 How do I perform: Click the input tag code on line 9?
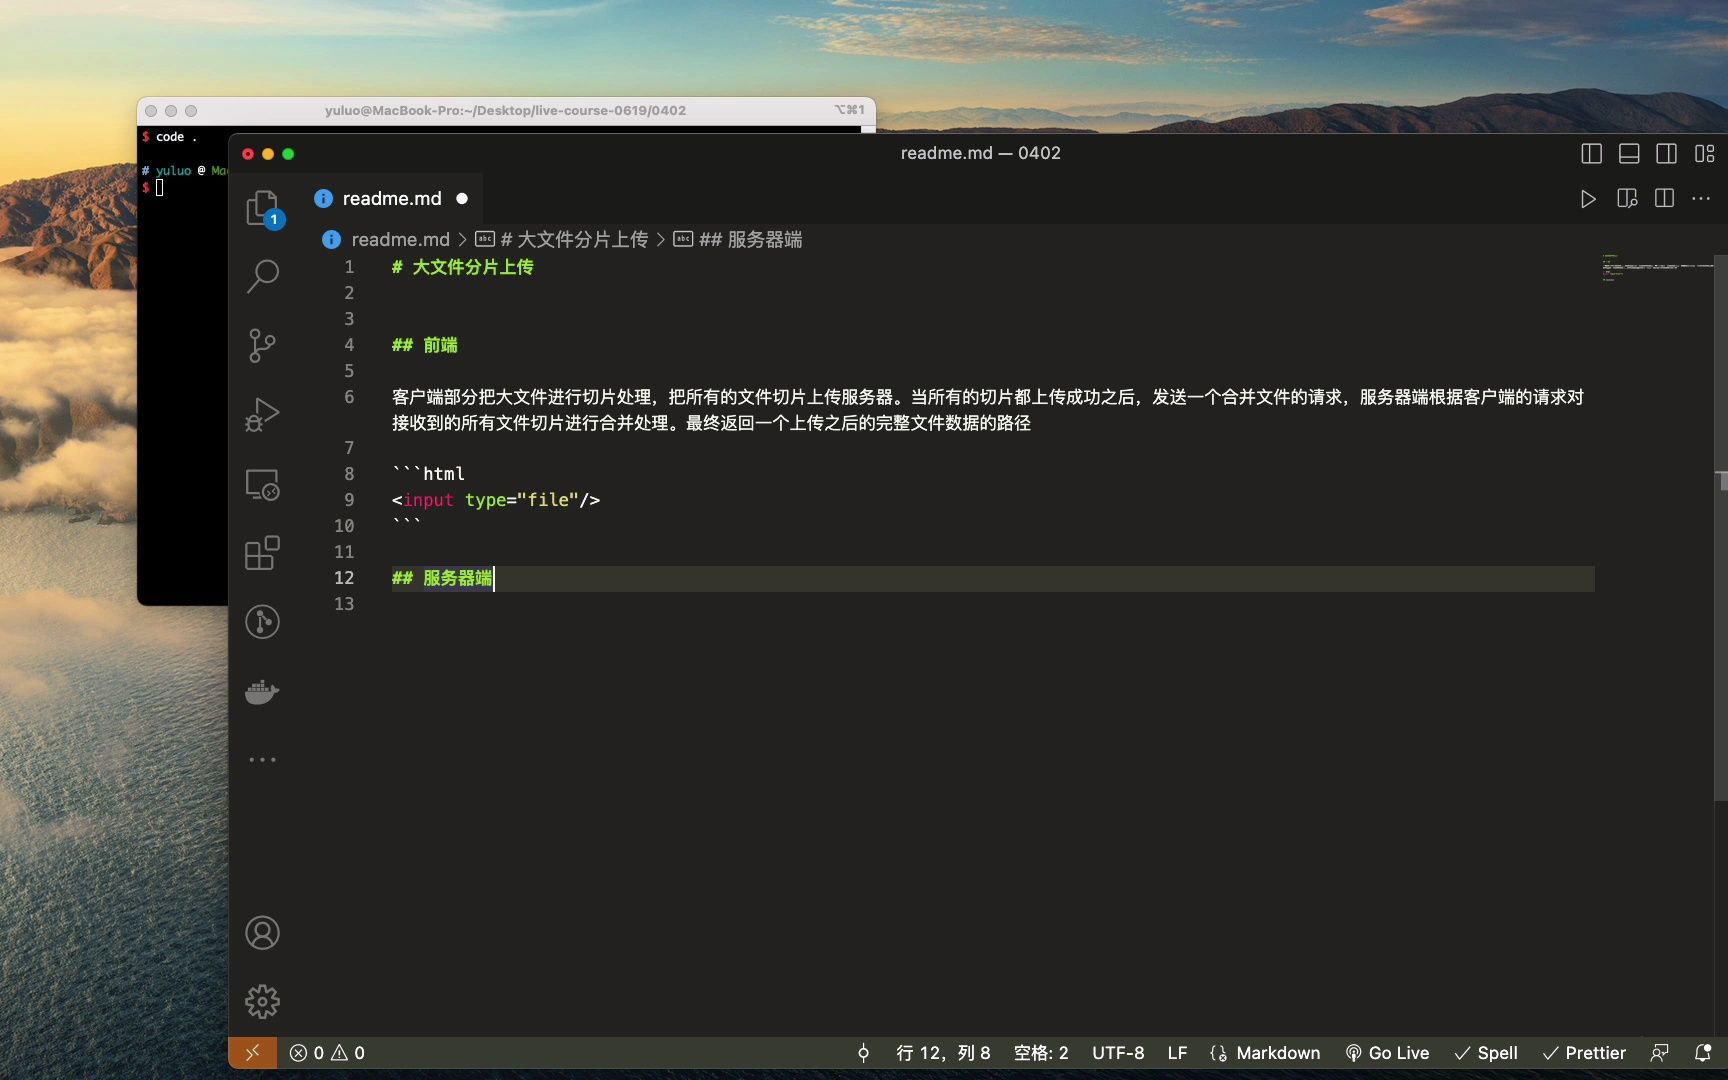pos(496,500)
